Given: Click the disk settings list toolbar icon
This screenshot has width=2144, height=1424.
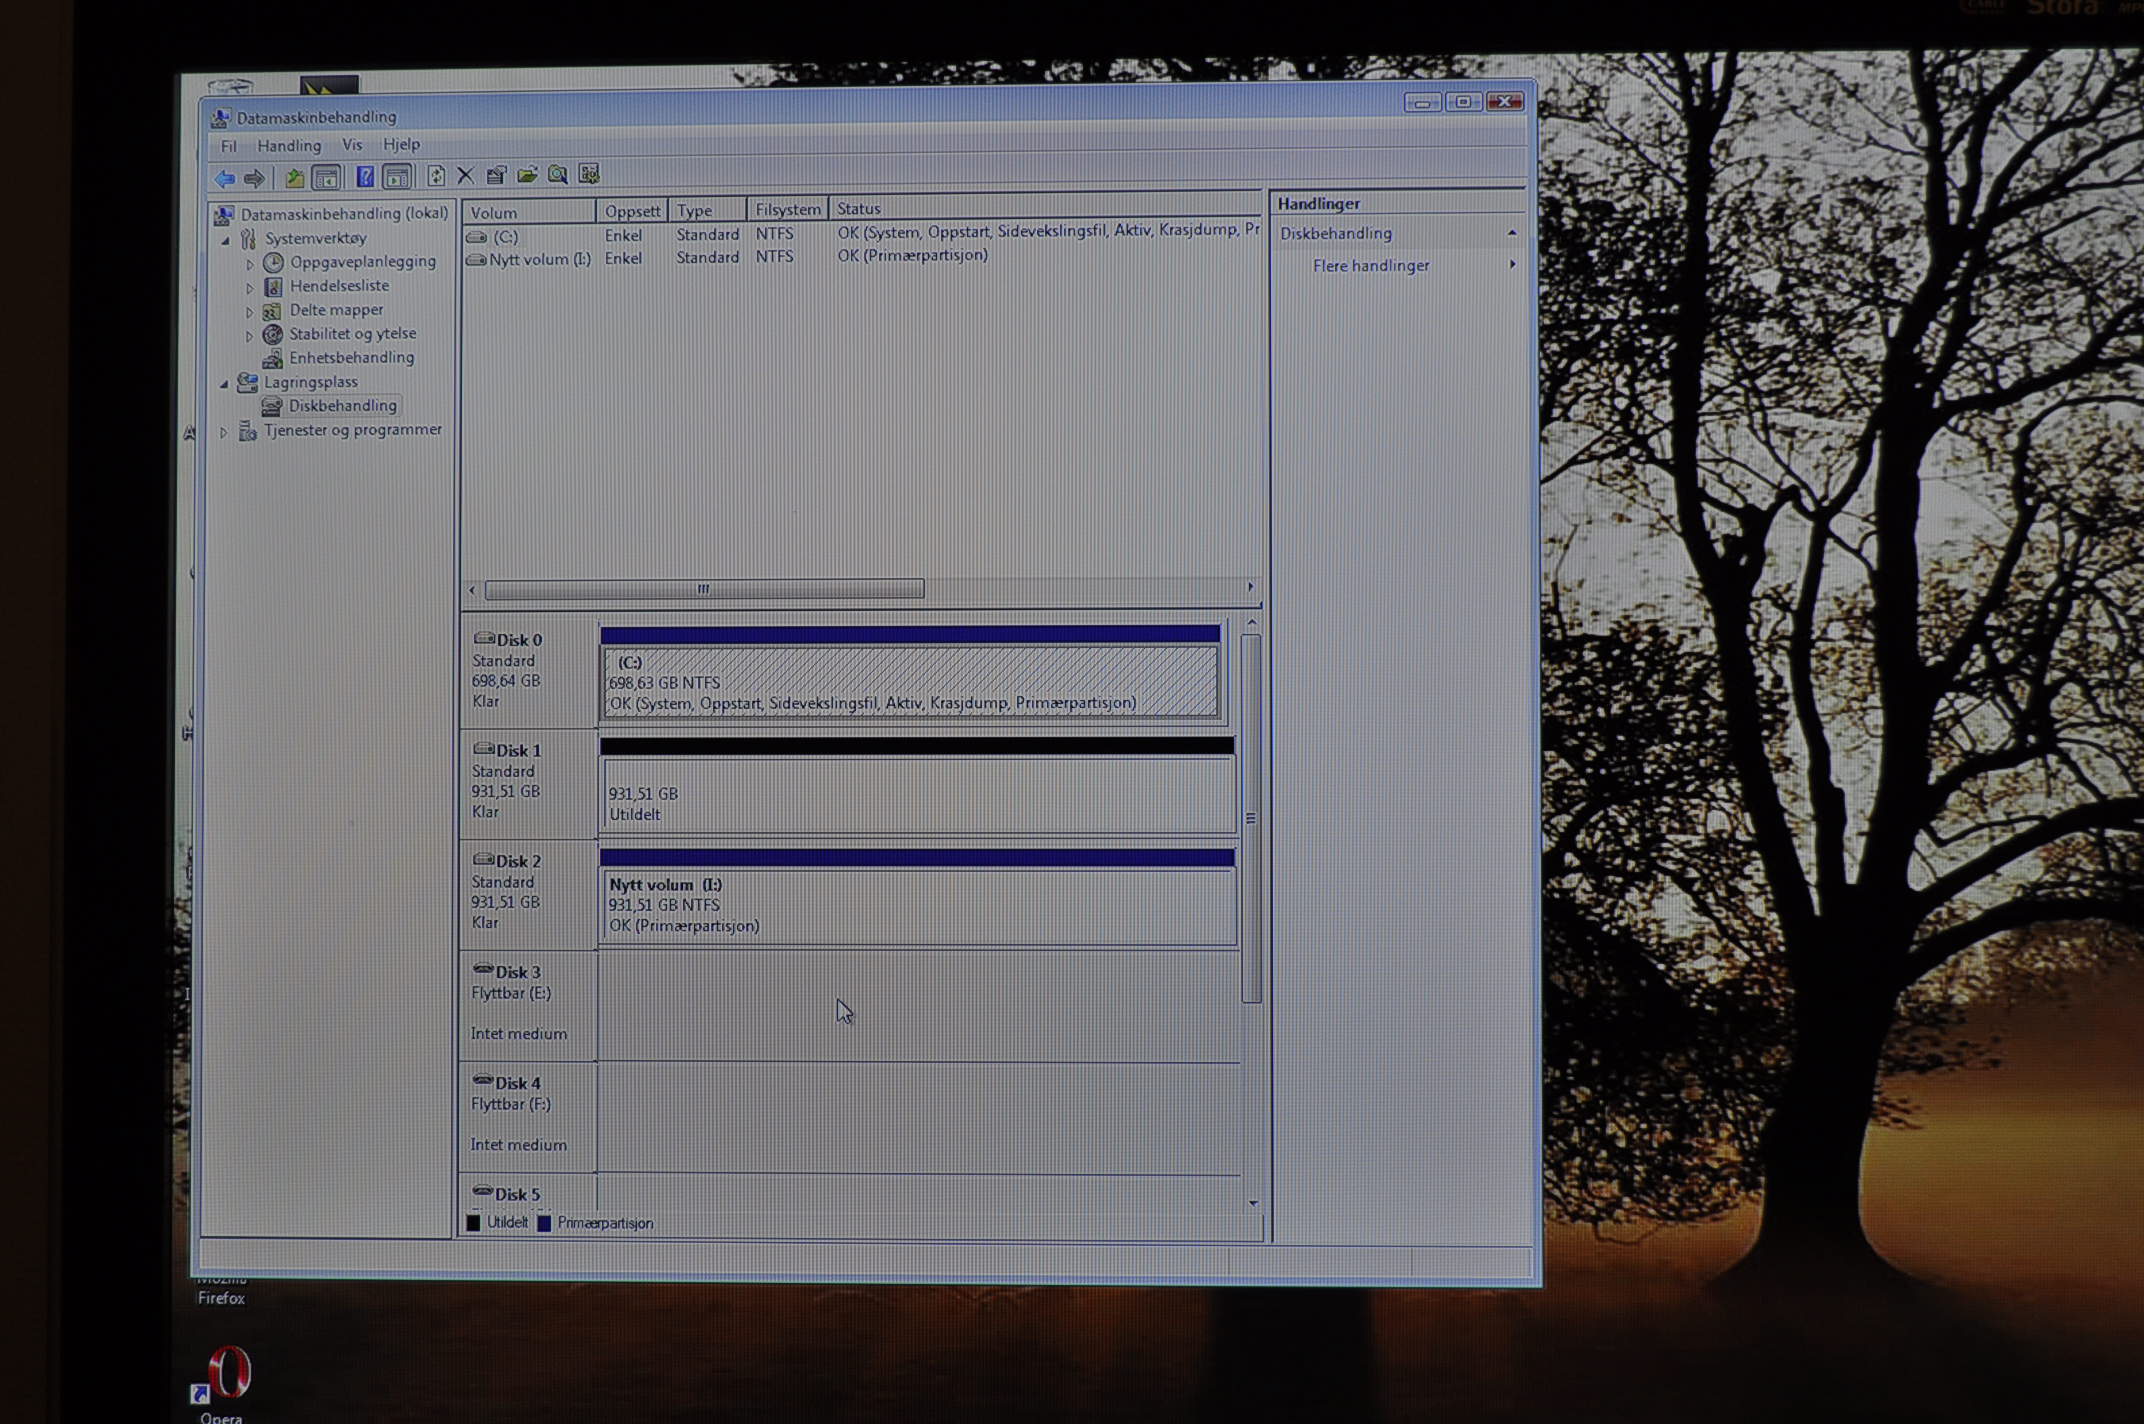Looking at the screenshot, I should 589,174.
